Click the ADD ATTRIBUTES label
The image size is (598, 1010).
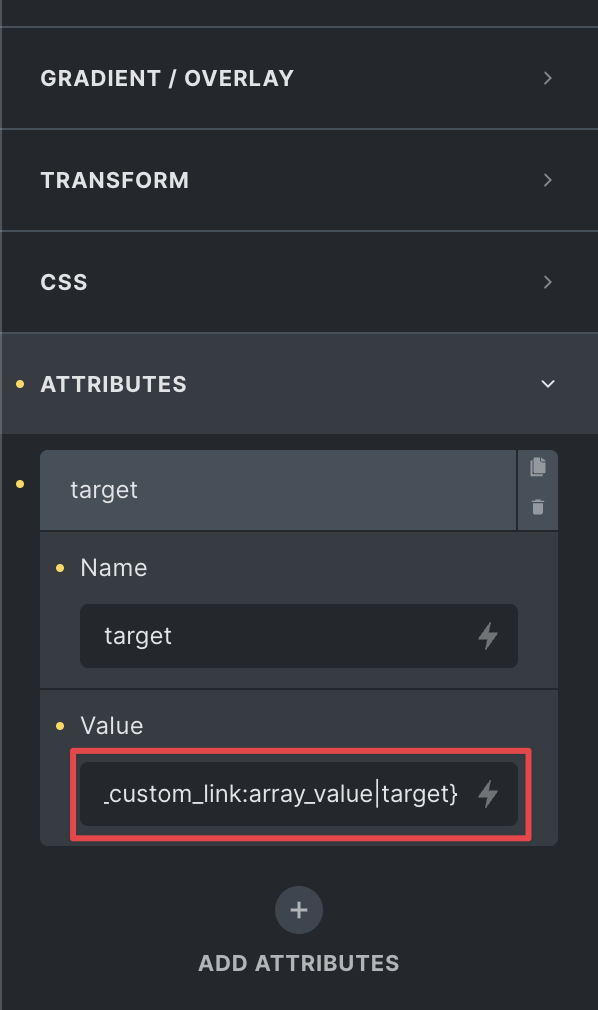pos(299,963)
